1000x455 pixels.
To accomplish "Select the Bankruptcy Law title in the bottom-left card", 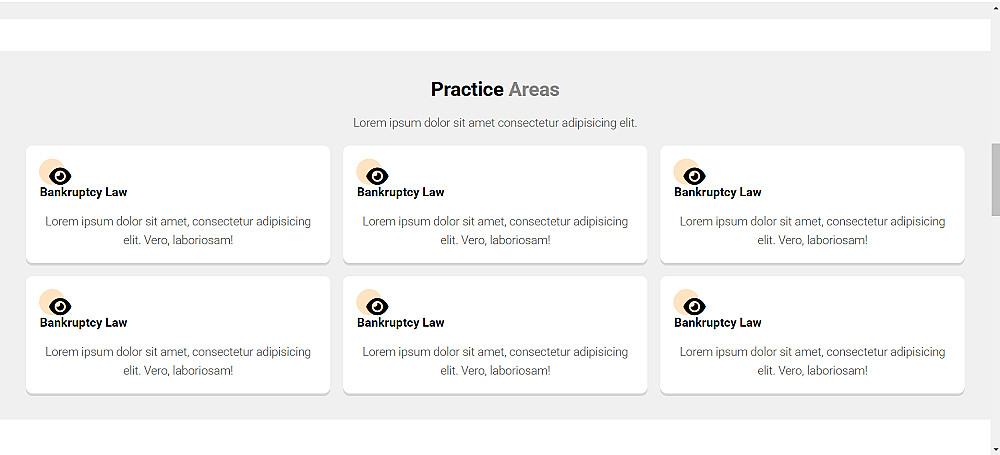I will [x=84, y=323].
